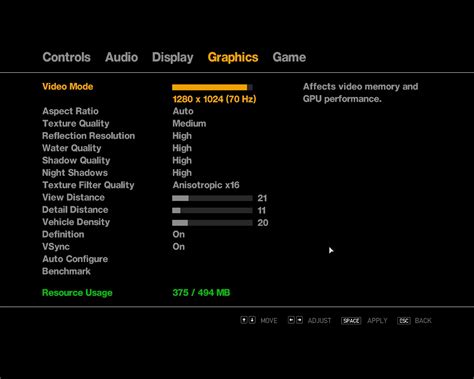Change Texture Quality Medium value
Image resolution: width=474 pixels, height=379 pixels.
189,124
